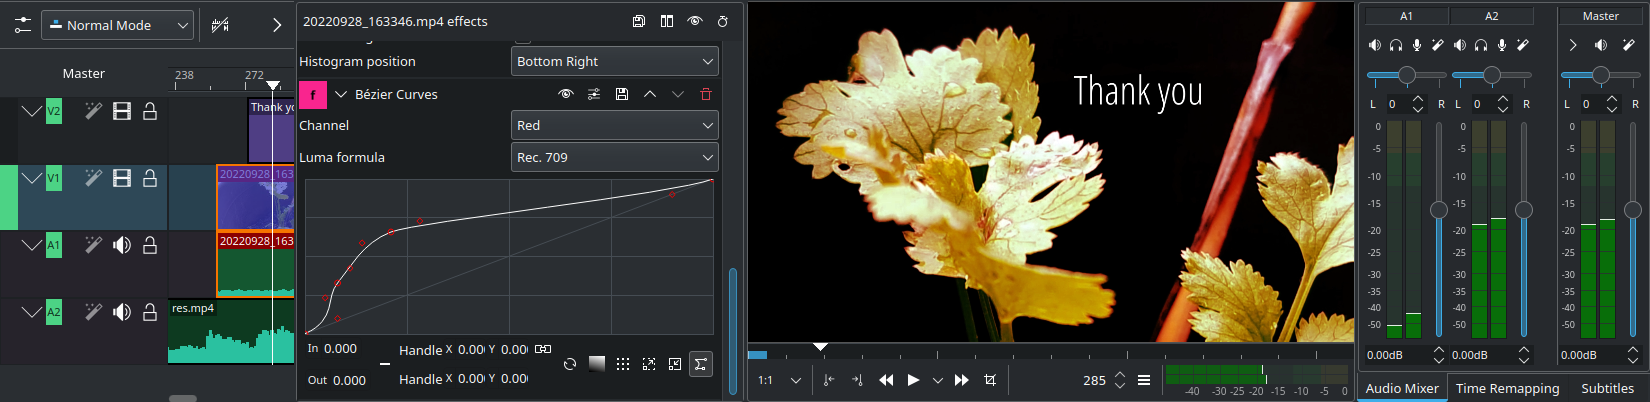Toggle the Bézier Curves effect visibility eye
The height and width of the screenshot is (402, 1650).
click(x=565, y=94)
